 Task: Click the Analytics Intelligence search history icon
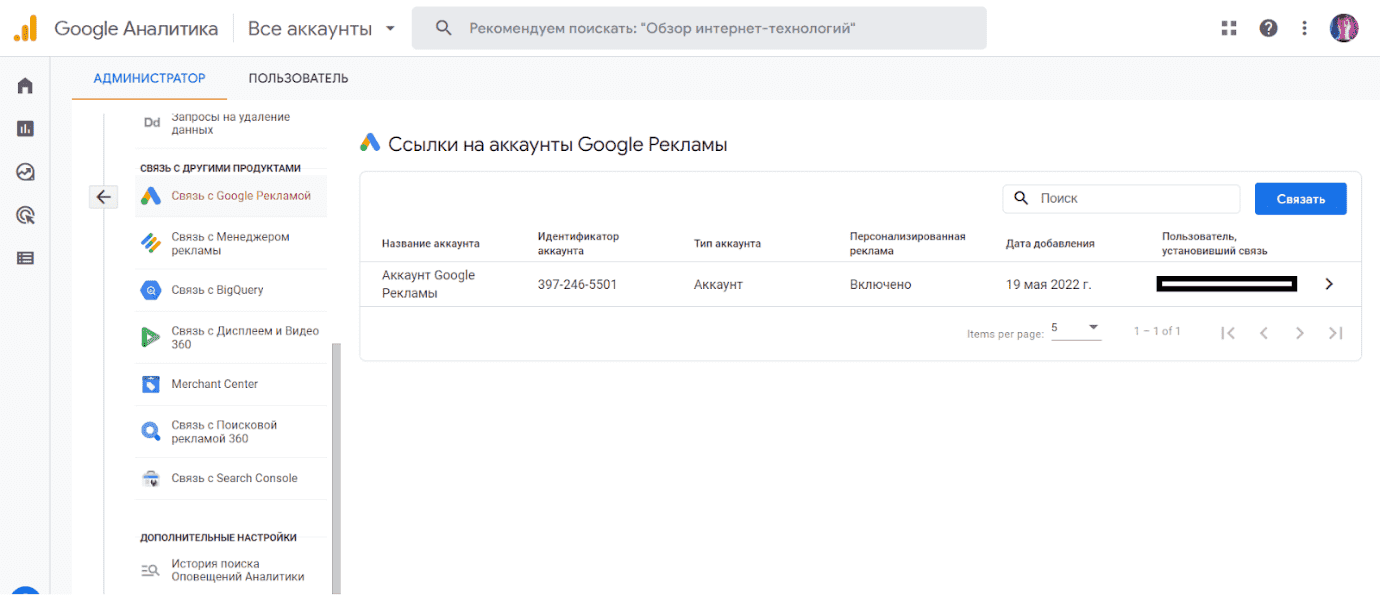(x=151, y=570)
